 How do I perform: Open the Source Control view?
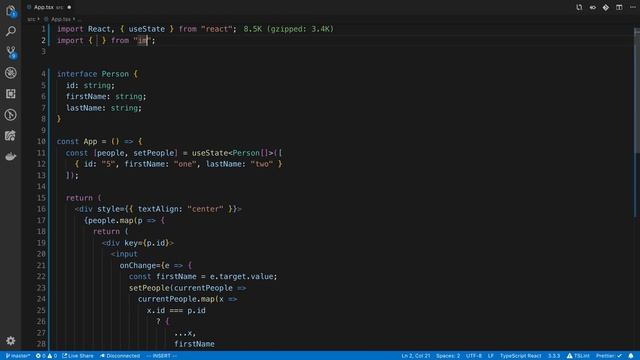pyautogui.click(x=11, y=52)
